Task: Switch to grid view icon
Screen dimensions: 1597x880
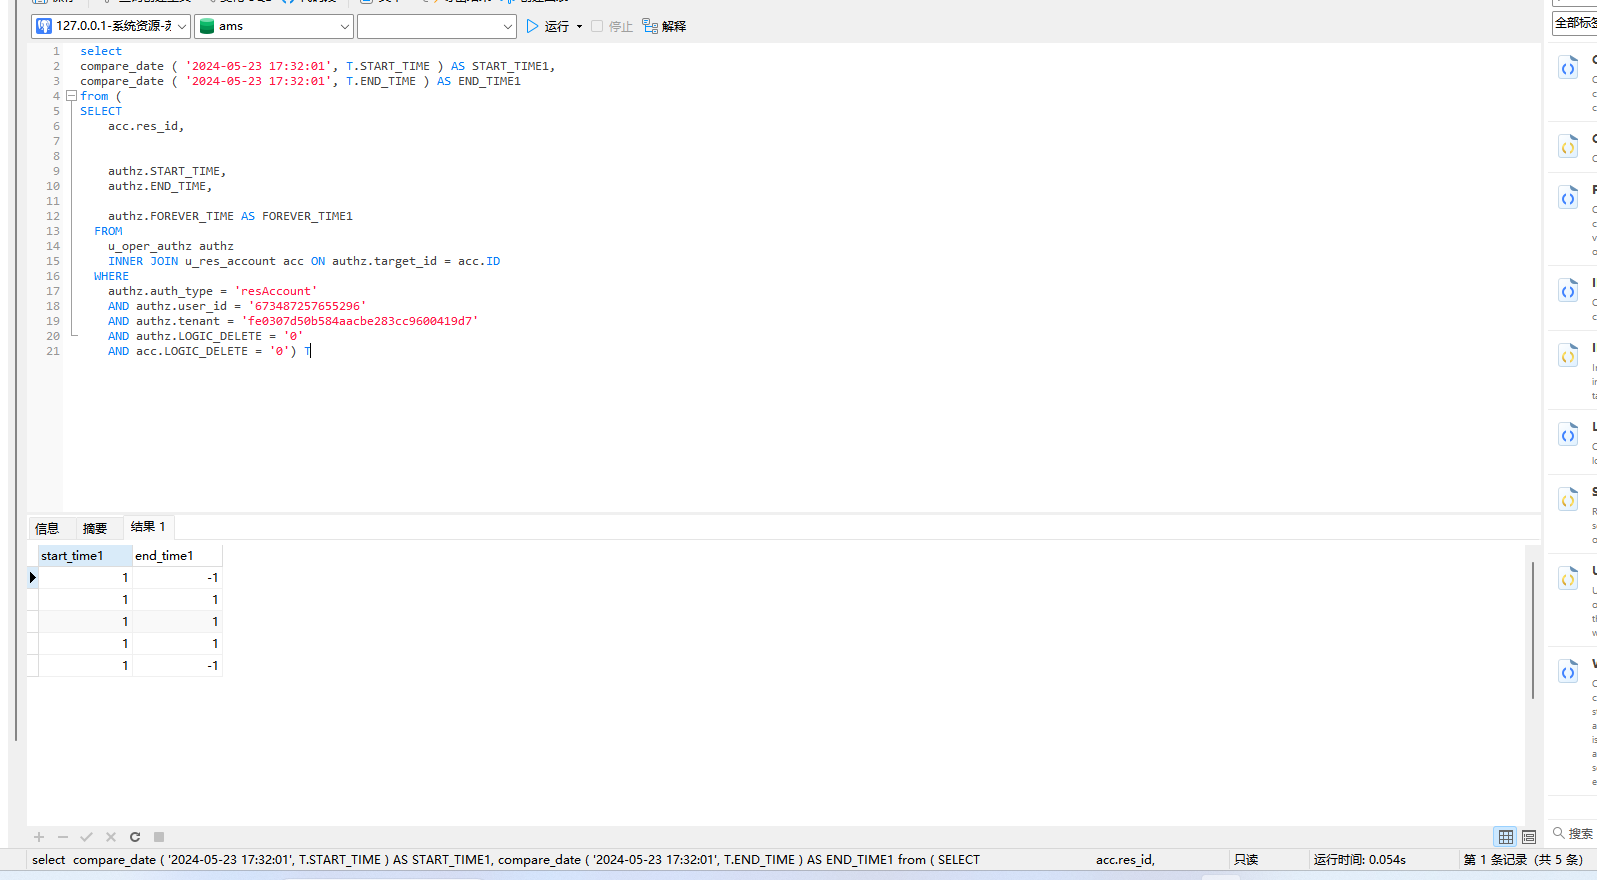Action: point(1506,837)
